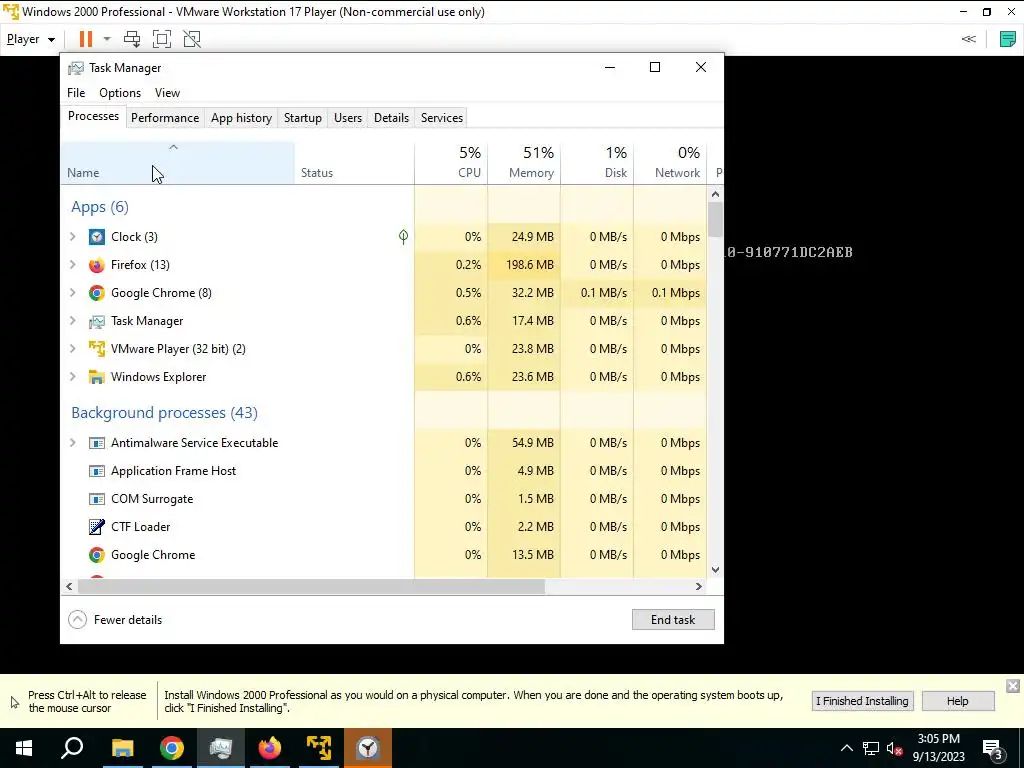Expand the Google Chrome (8) process group
This screenshot has height=768, width=1024.
72,293
